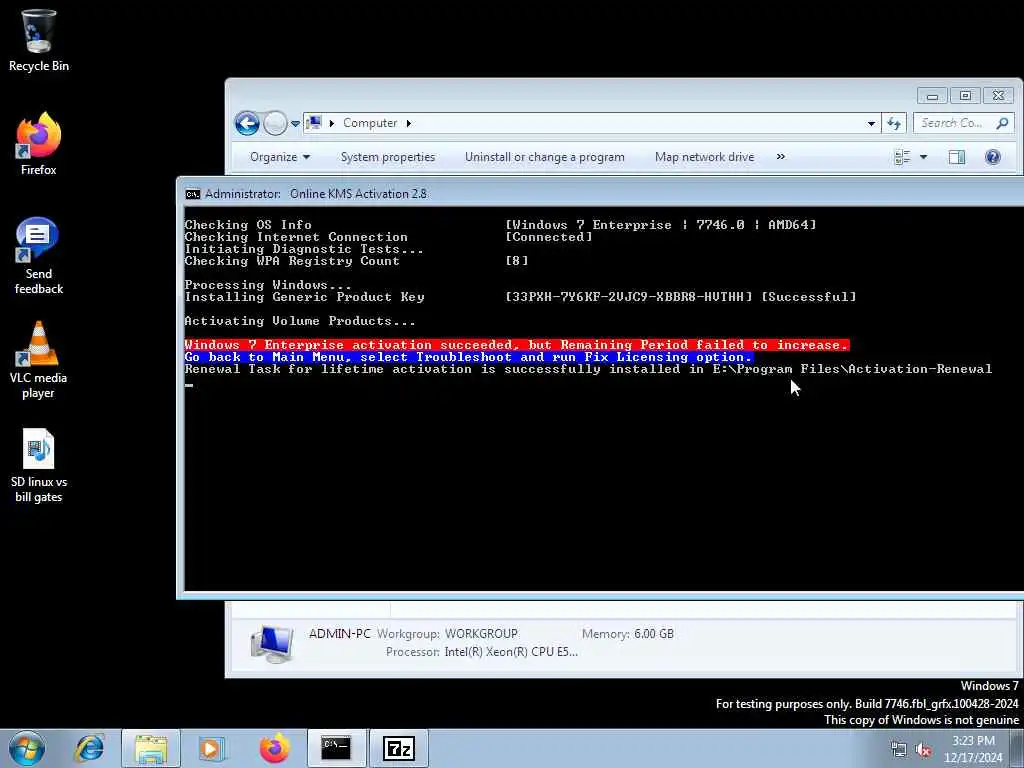Launch Firefox from the desktop shortcut
The width and height of the screenshot is (1024, 768).
click(39, 144)
